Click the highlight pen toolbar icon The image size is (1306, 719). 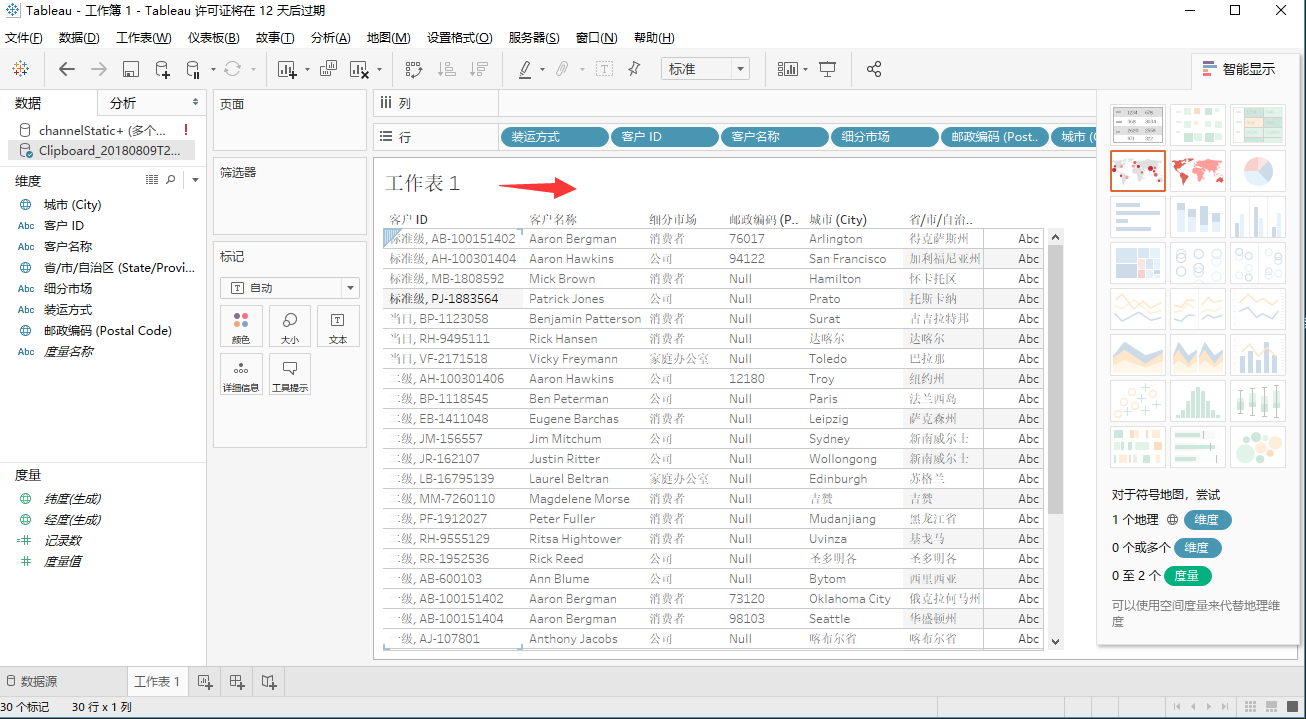[525, 69]
